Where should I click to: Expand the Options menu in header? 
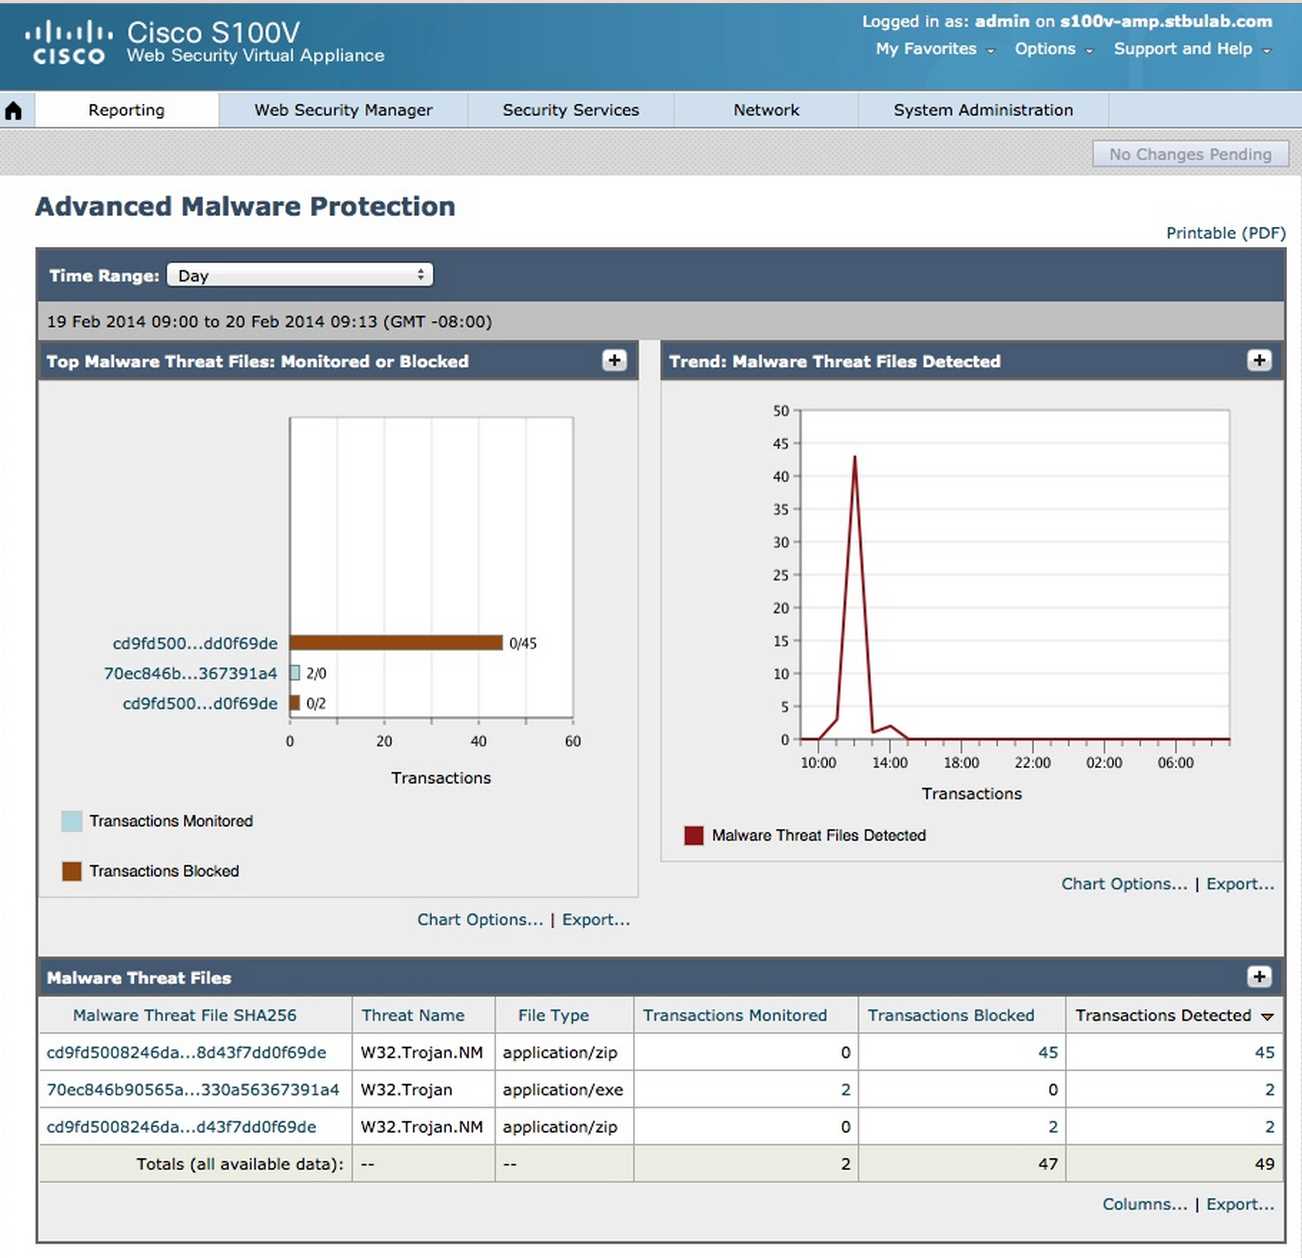point(1053,49)
